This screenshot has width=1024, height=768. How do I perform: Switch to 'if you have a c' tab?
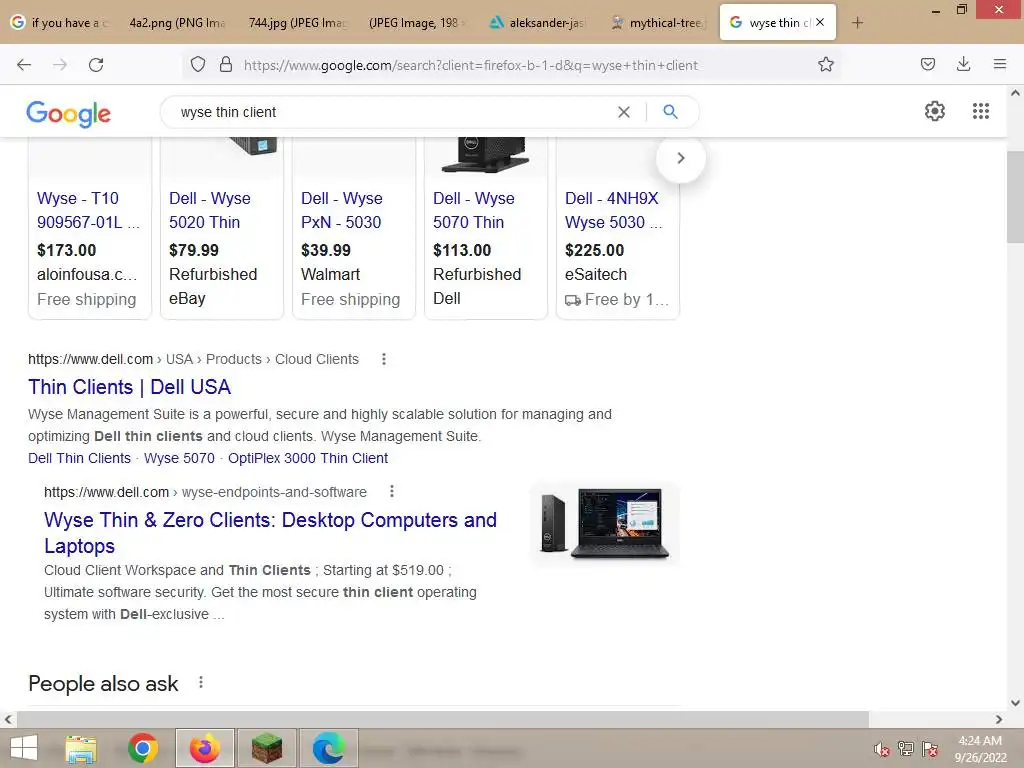click(60, 23)
